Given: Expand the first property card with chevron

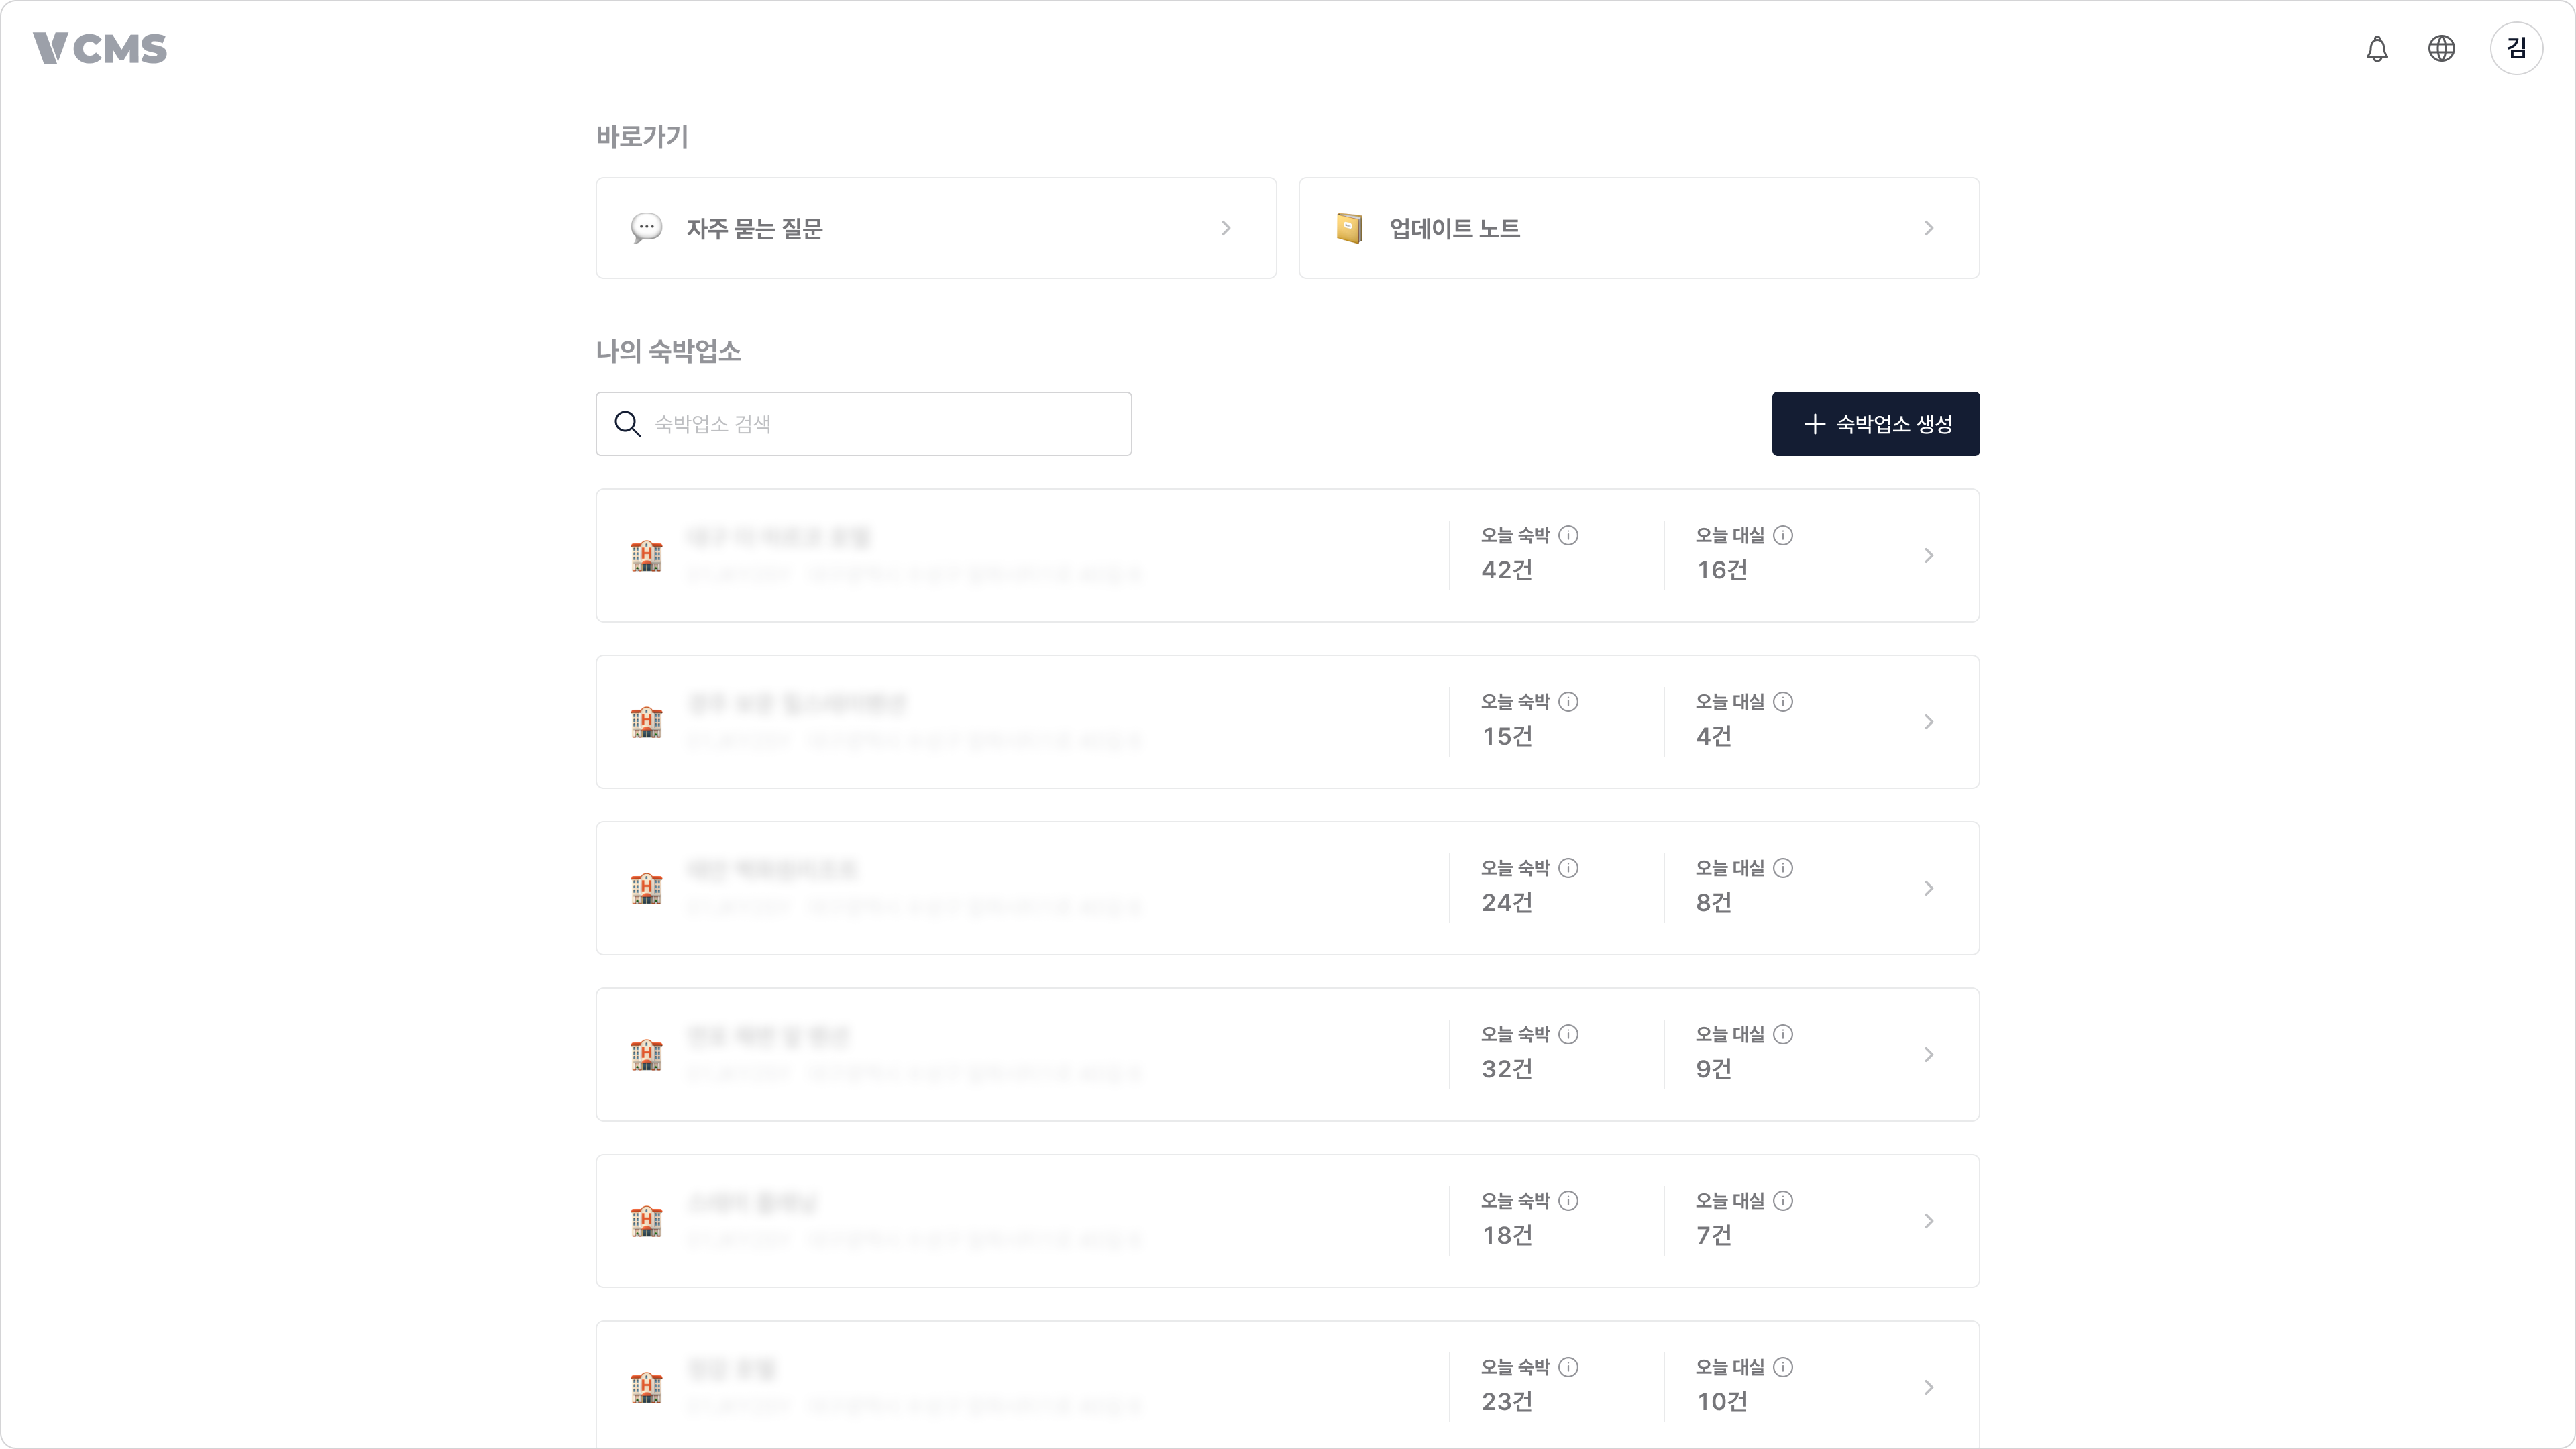Looking at the screenshot, I should [1929, 555].
